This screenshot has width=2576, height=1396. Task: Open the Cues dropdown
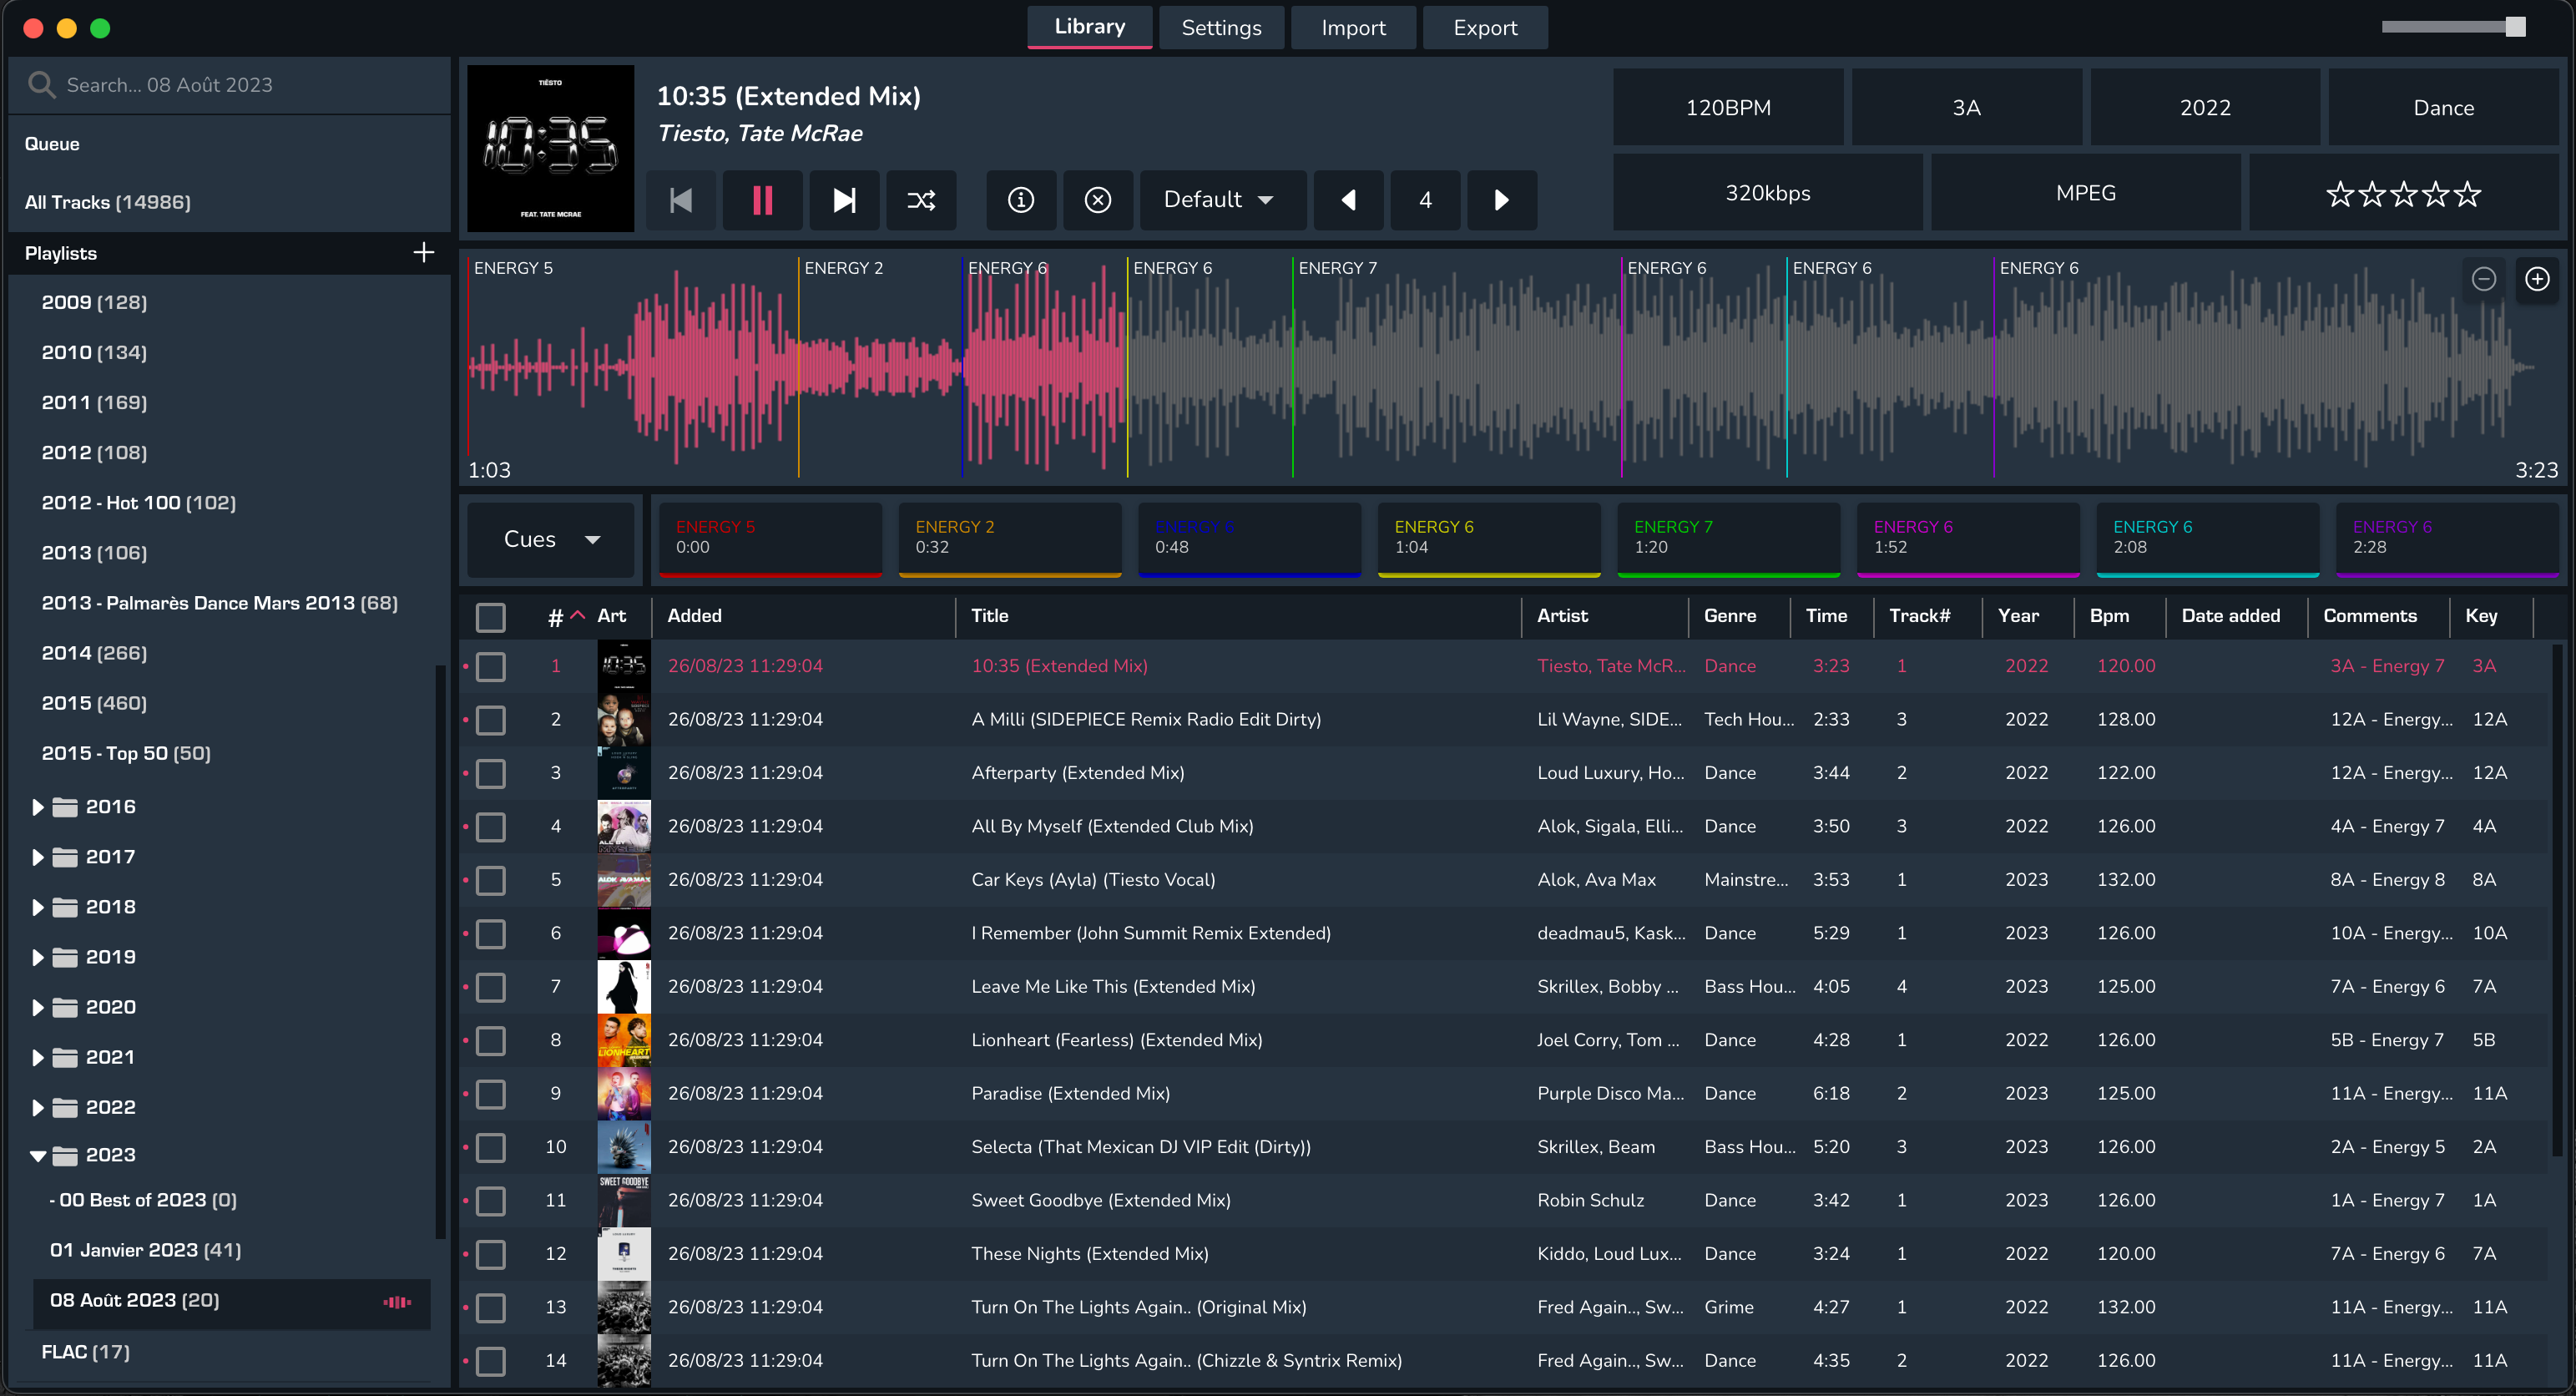[x=551, y=539]
